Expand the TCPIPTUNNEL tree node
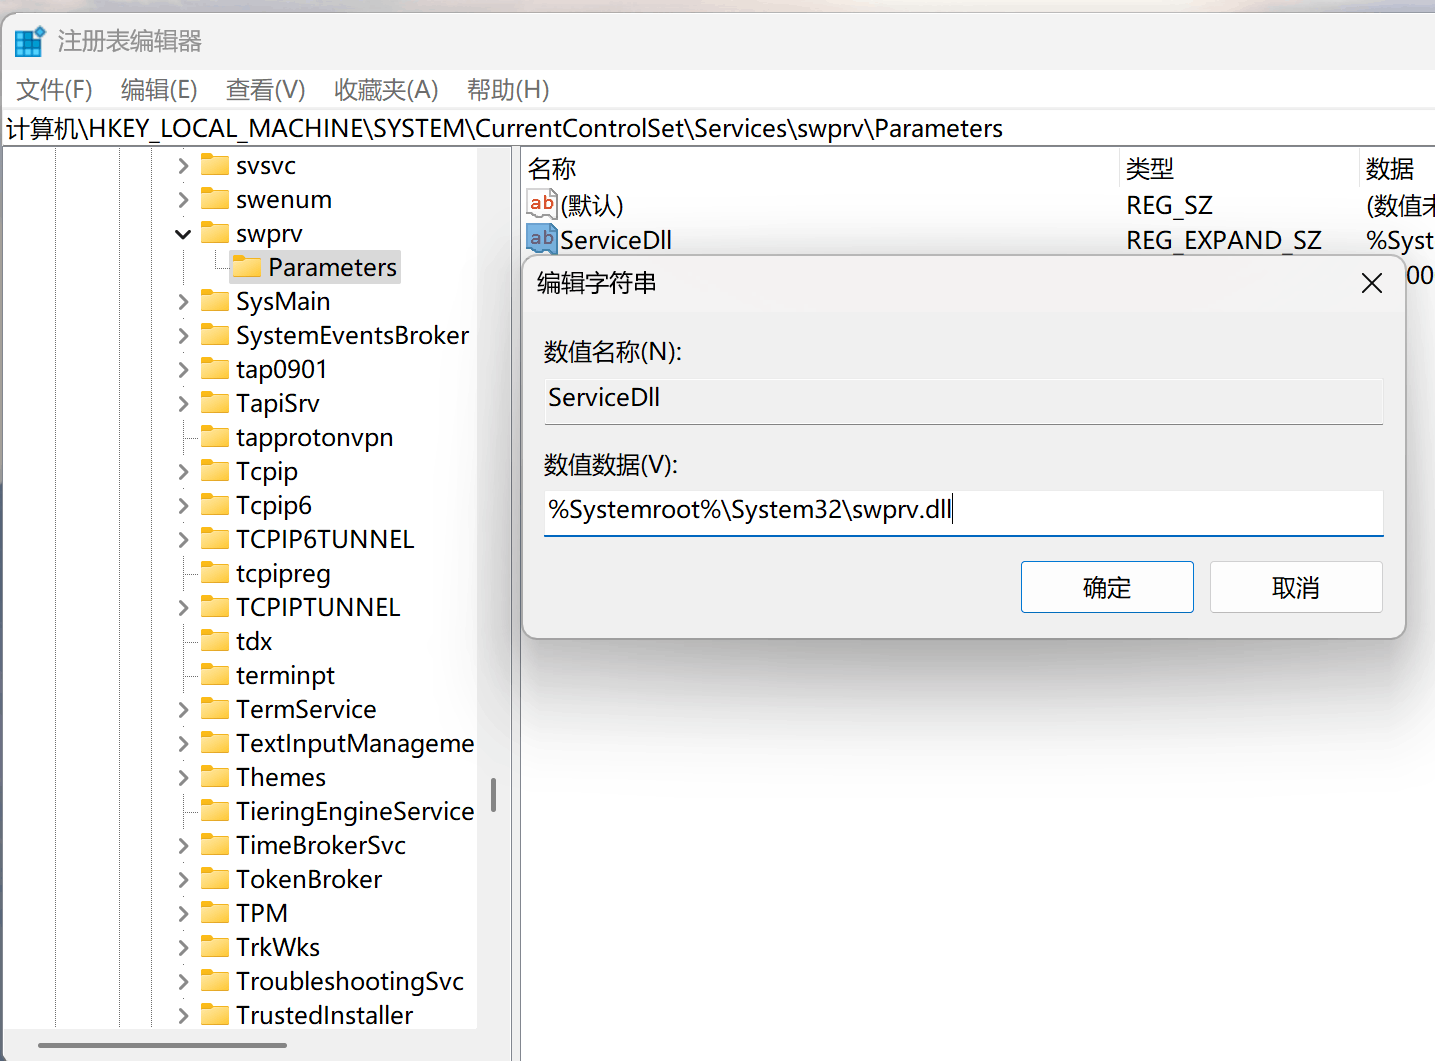The image size is (1435, 1061). pyautogui.click(x=183, y=608)
